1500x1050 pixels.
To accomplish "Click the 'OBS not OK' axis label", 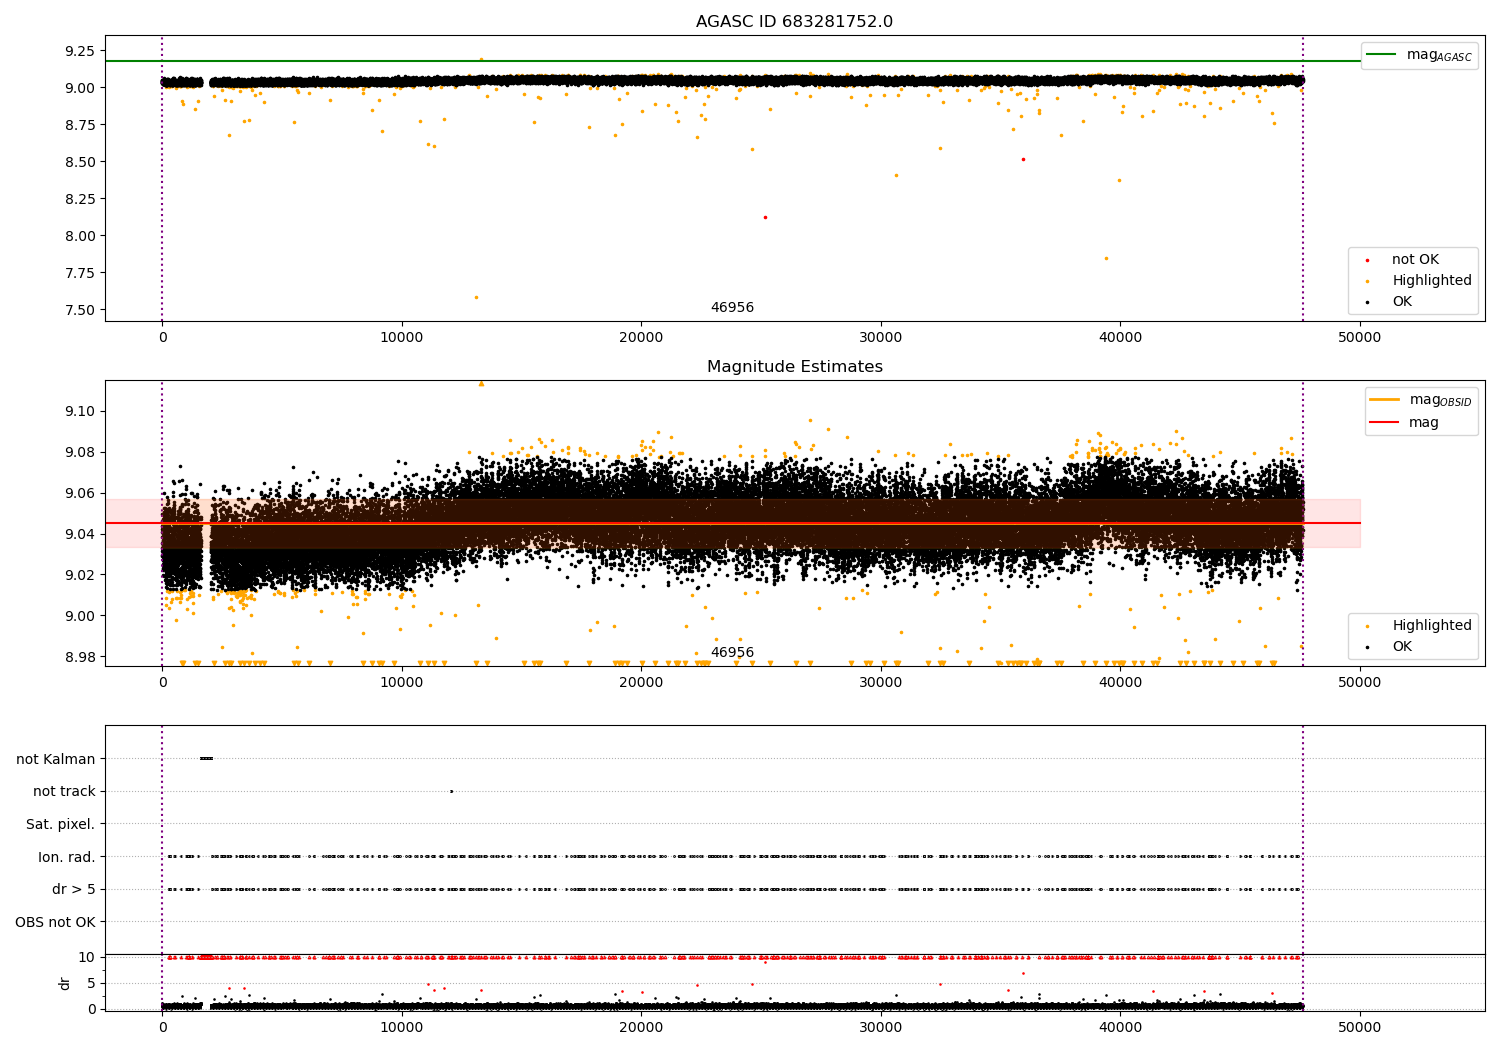I will tap(55, 922).
